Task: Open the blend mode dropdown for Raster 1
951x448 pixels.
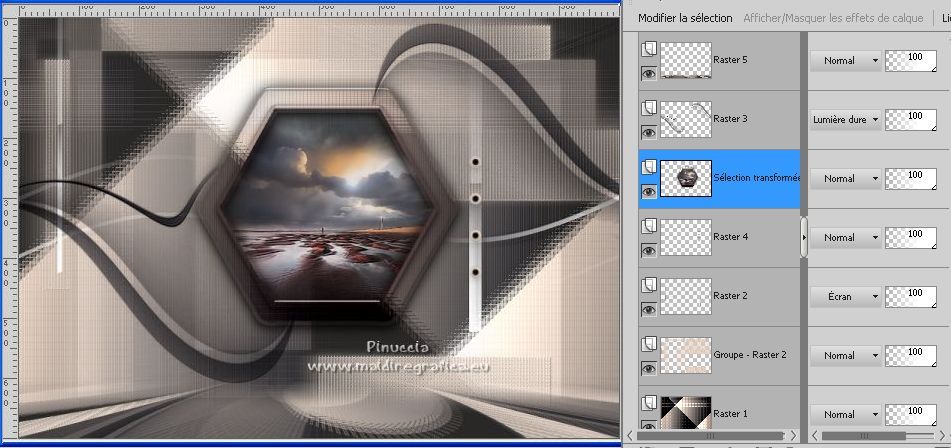Action: (845, 415)
